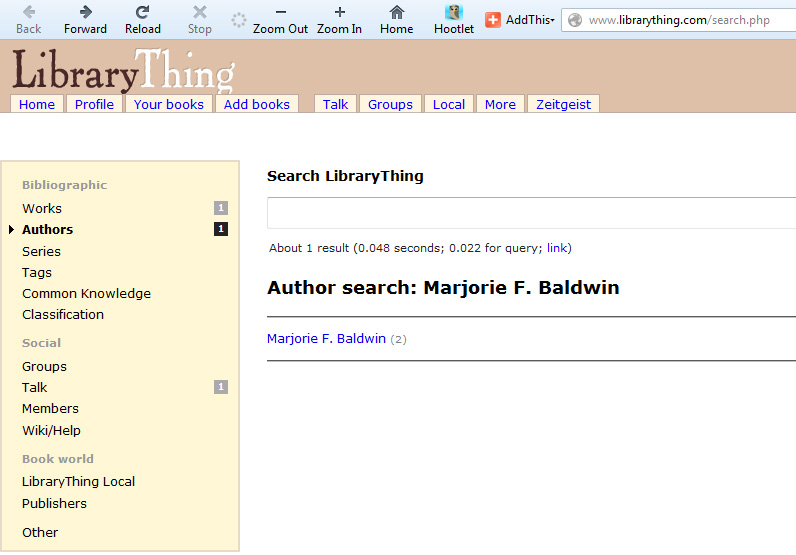
Task: Select Authors search category
Action: click(x=47, y=230)
